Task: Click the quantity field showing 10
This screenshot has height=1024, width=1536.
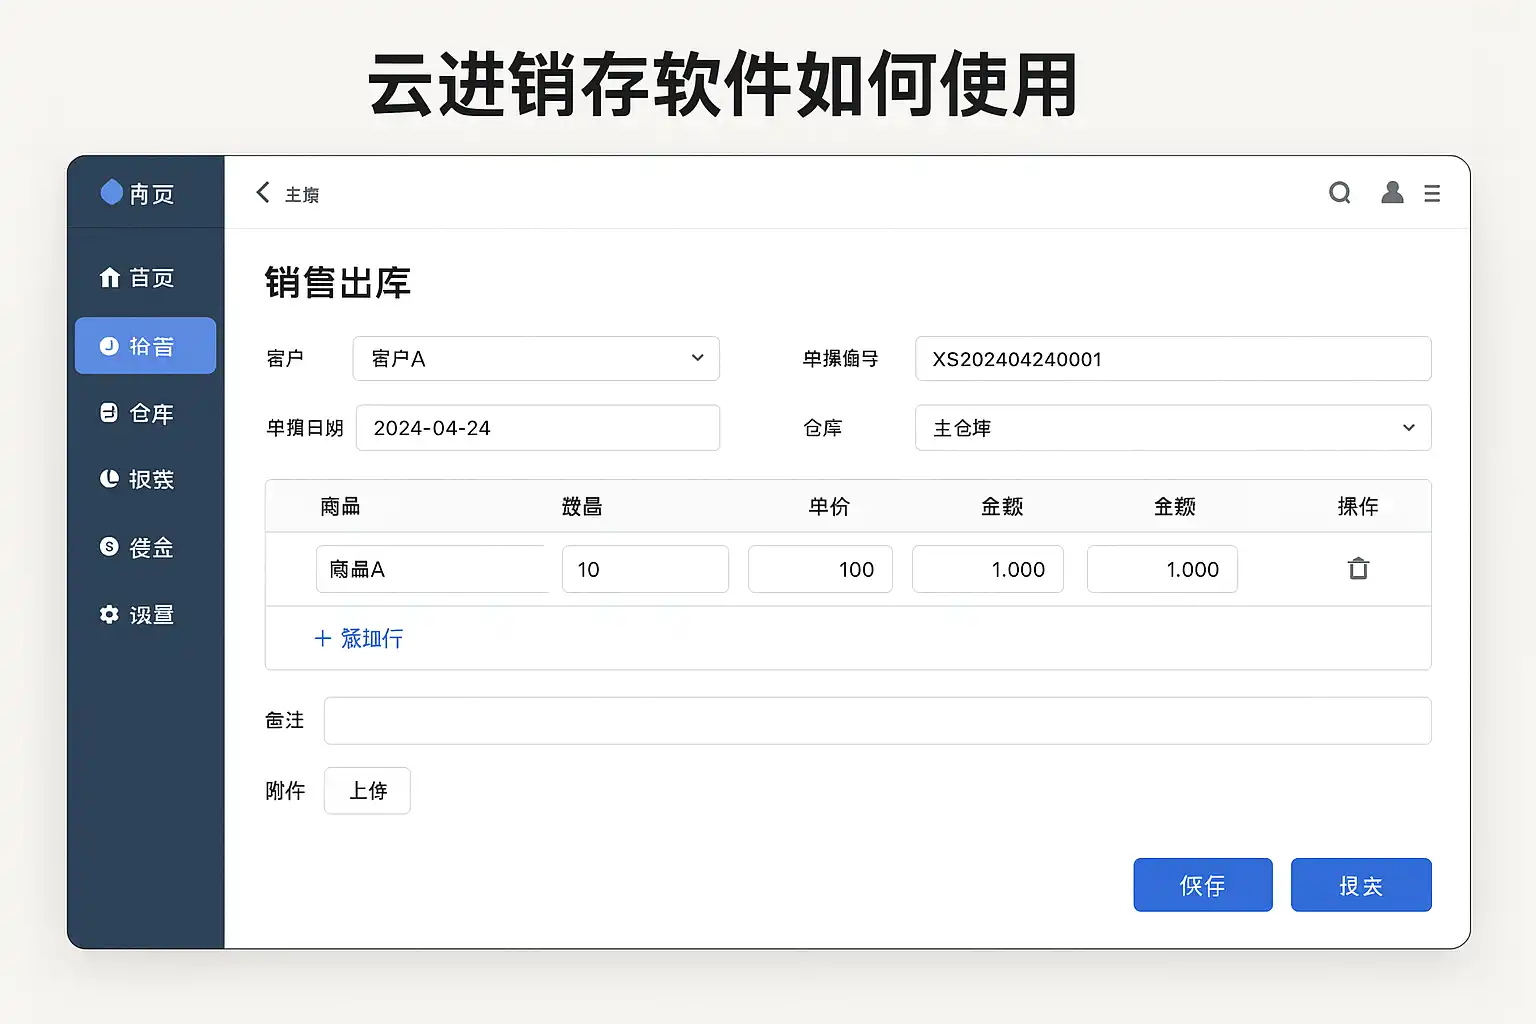Action: (644, 569)
